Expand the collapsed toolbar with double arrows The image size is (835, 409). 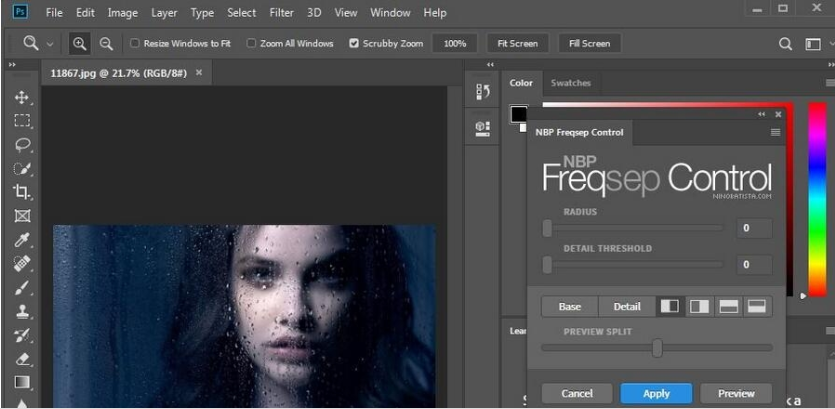click(x=12, y=65)
